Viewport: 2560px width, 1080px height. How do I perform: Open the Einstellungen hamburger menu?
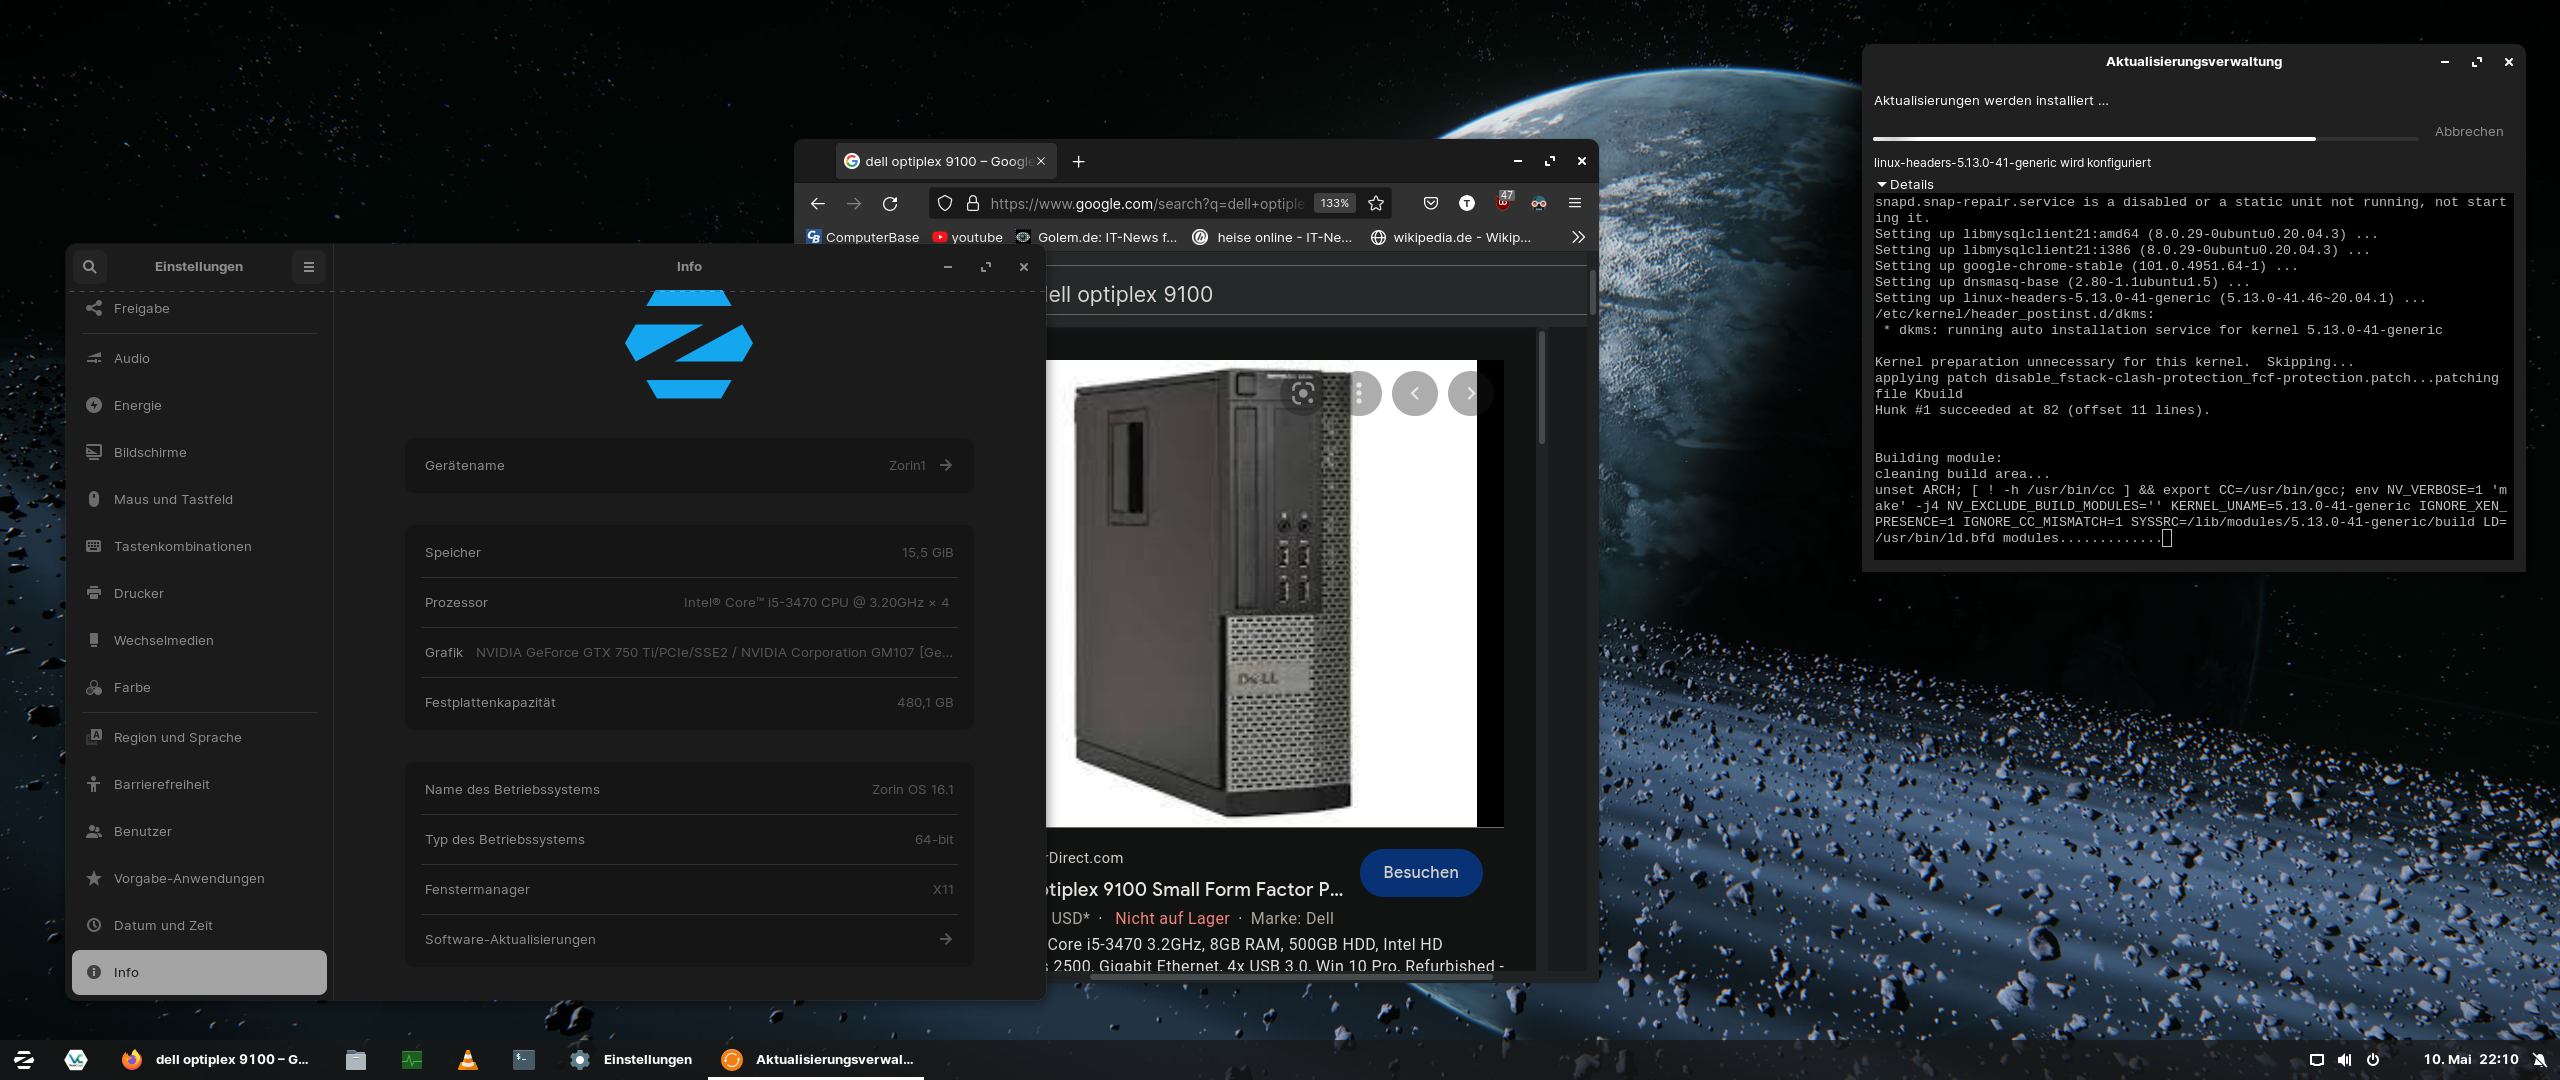[x=309, y=267]
